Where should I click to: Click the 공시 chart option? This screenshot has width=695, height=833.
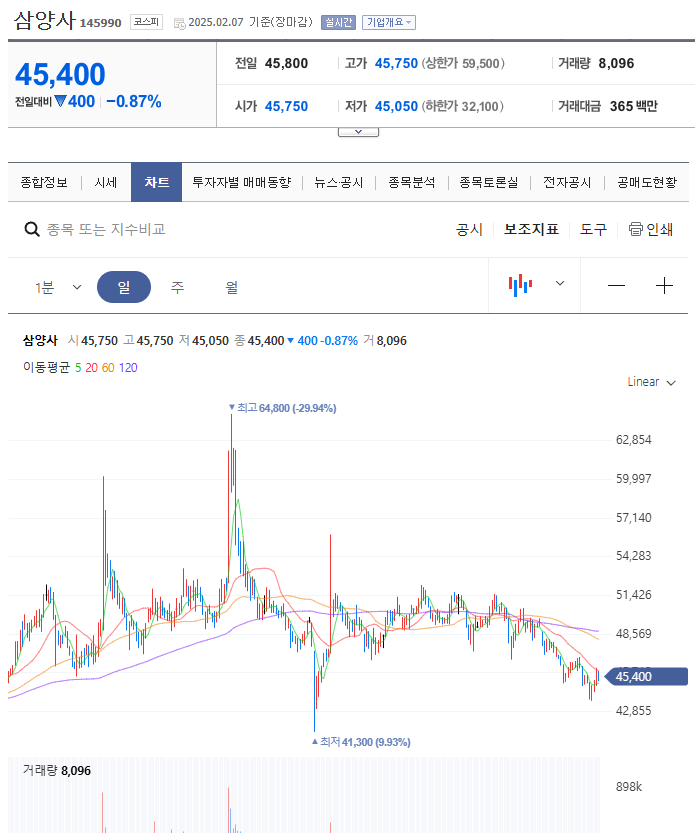pos(469,230)
